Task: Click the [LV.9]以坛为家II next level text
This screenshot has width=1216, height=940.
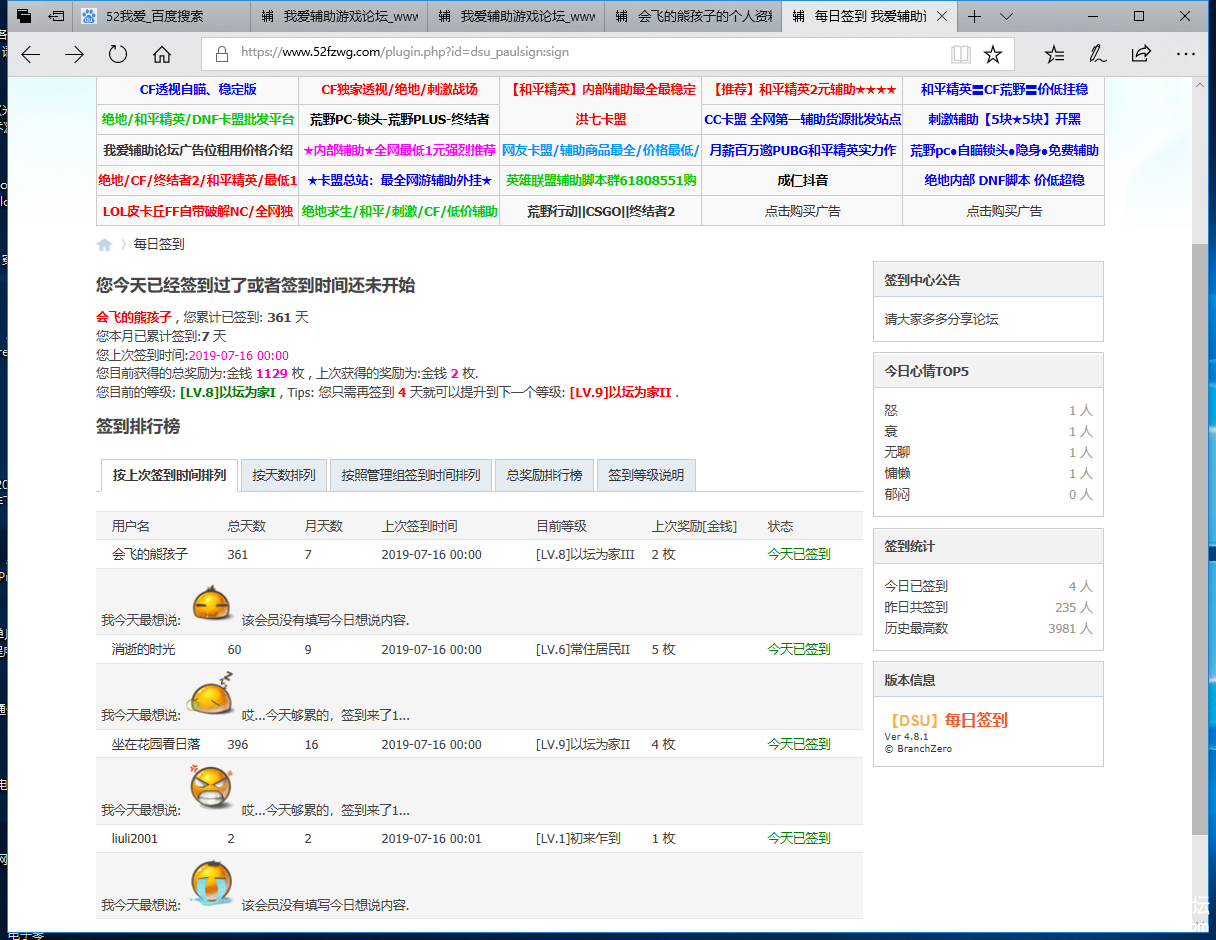Action: pos(620,393)
